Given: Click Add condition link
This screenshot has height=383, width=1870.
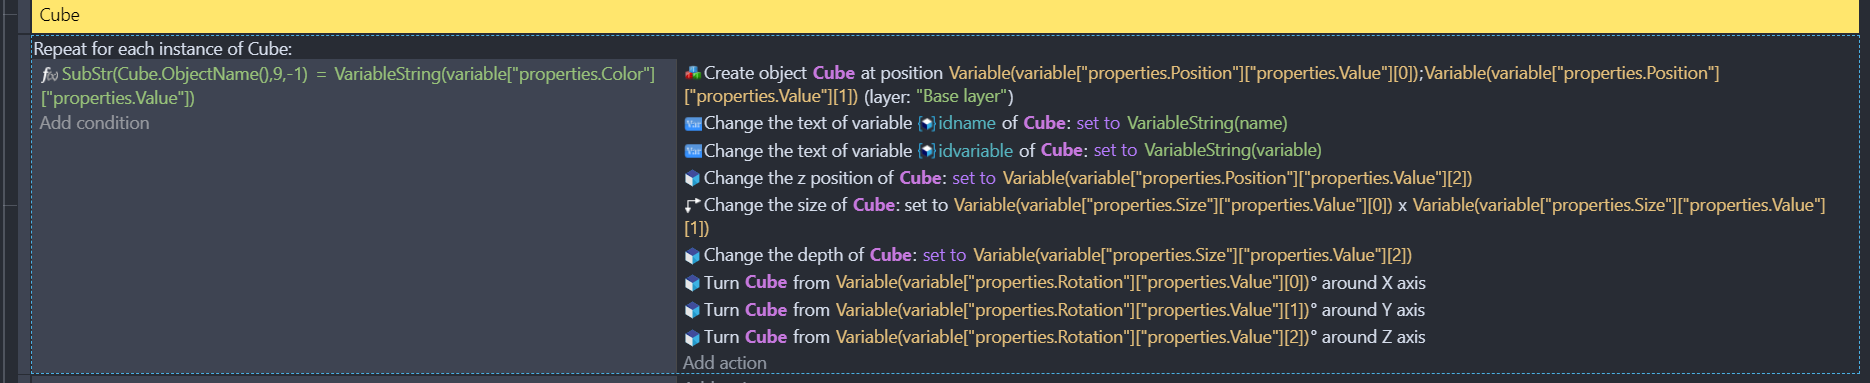Looking at the screenshot, I should (x=94, y=123).
